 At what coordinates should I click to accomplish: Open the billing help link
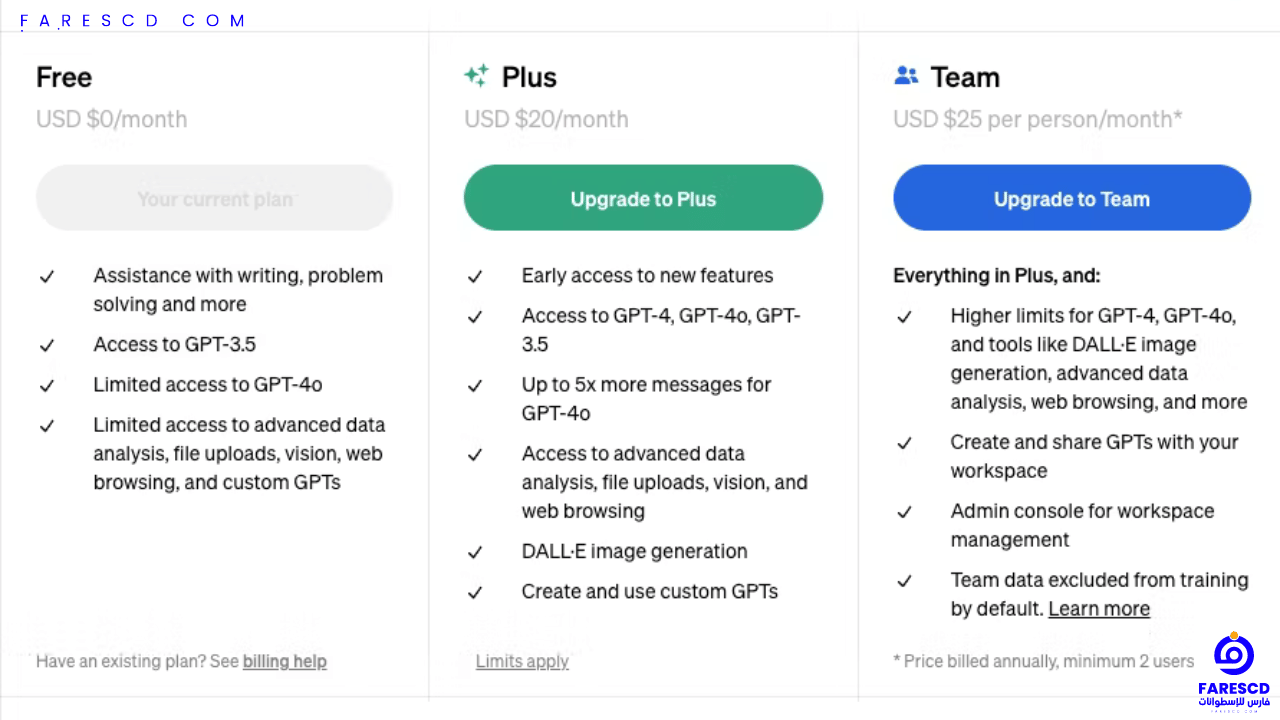[x=285, y=661]
